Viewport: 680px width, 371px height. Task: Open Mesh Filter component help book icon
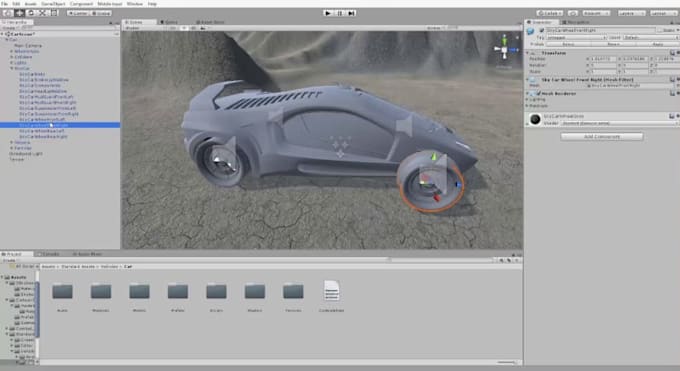coord(672,79)
